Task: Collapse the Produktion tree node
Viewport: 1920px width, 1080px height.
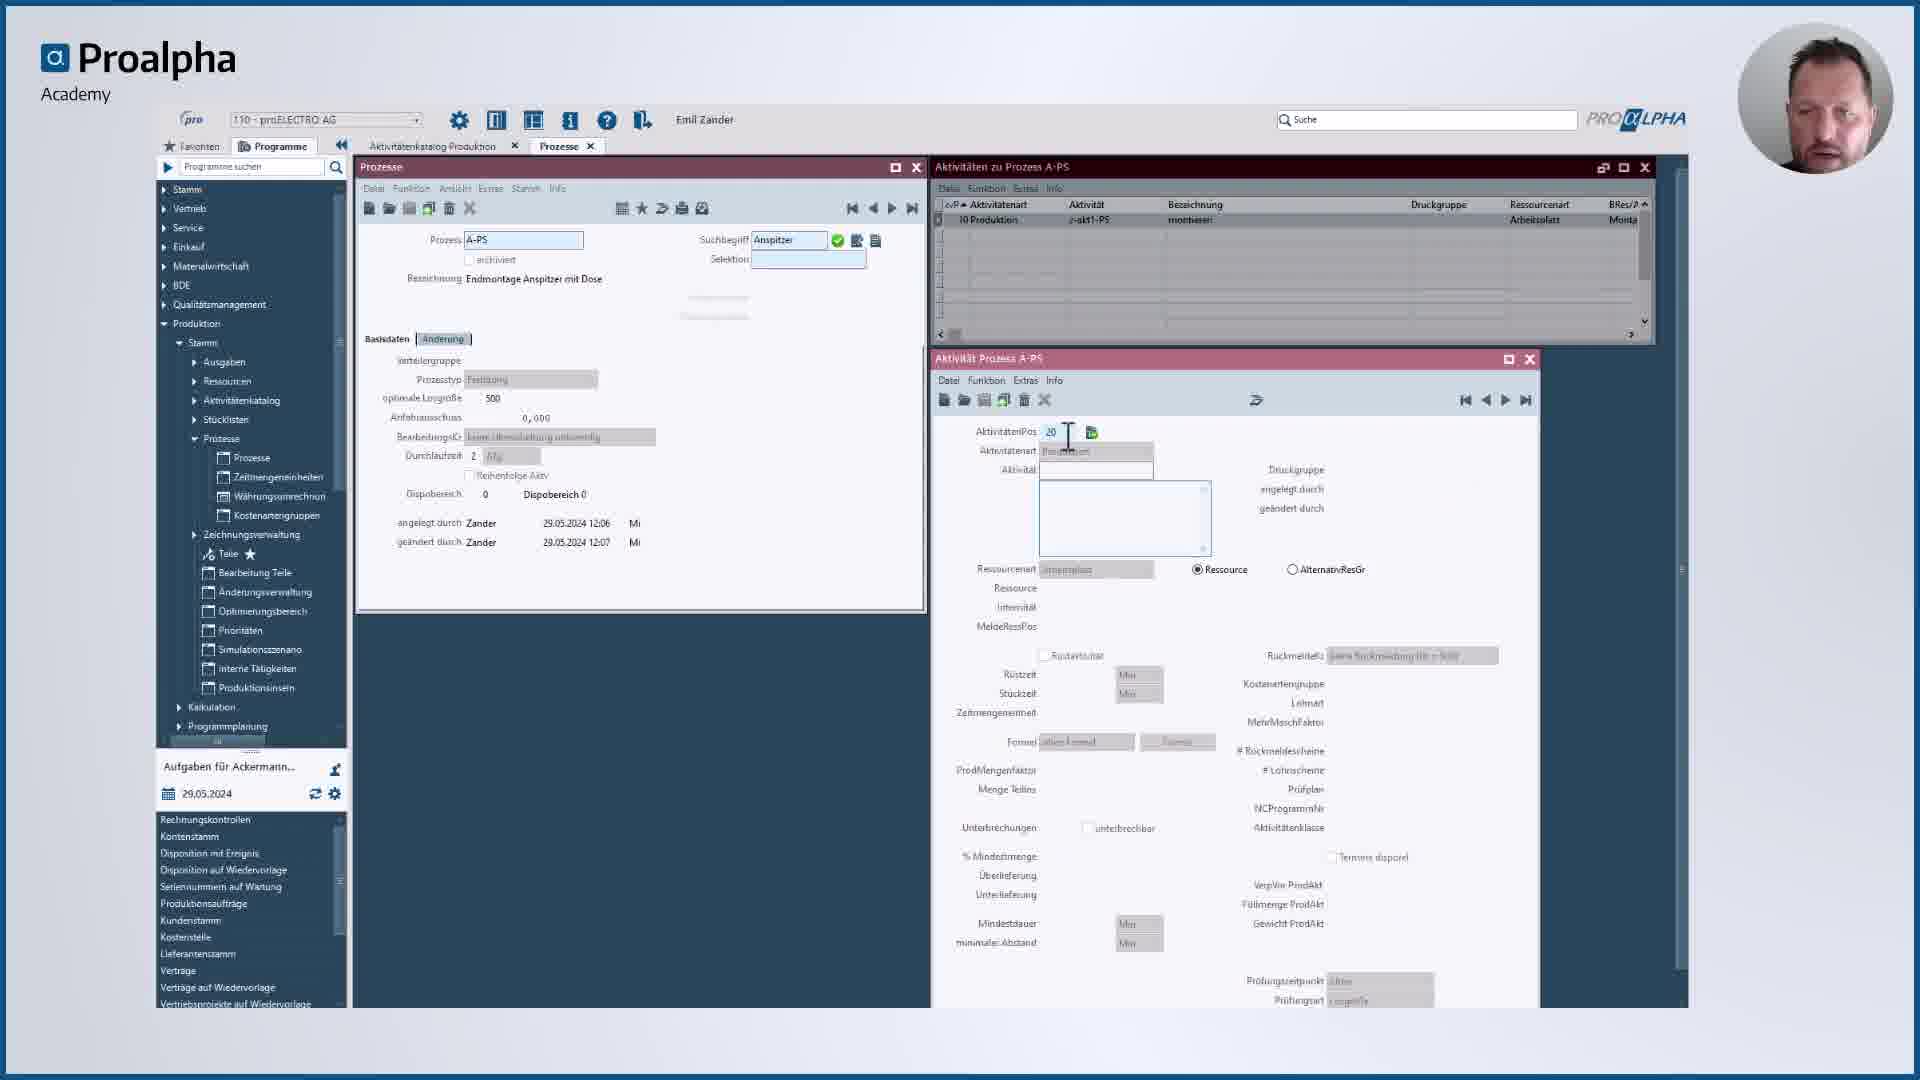Action: pyautogui.click(x=164, y=324)
